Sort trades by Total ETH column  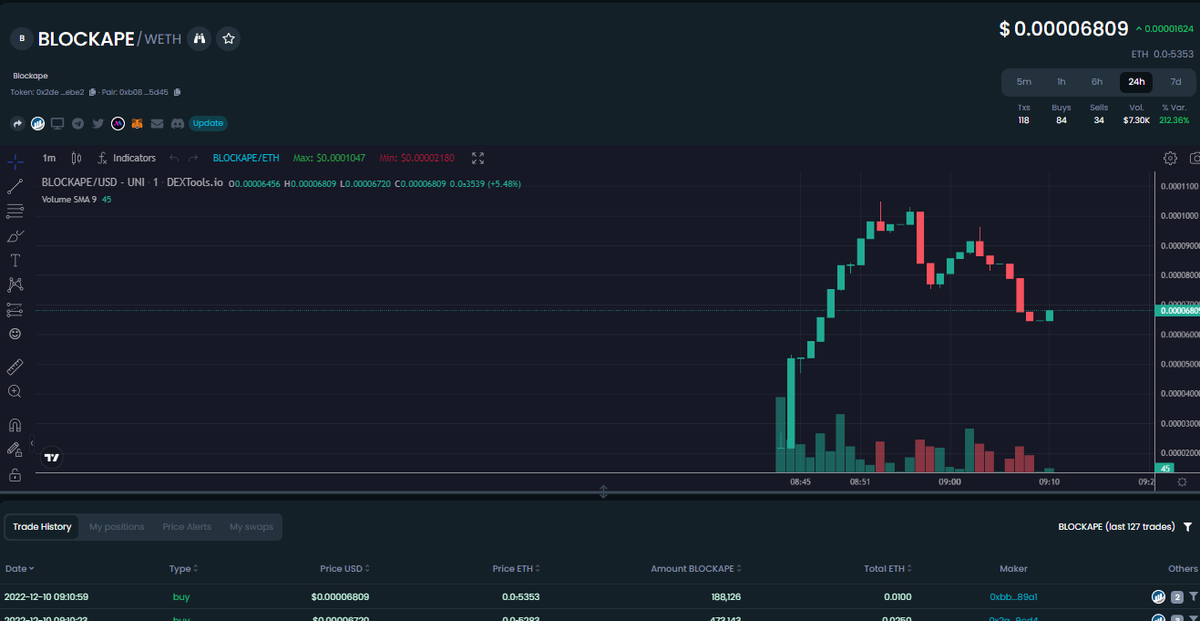[888, 569]
